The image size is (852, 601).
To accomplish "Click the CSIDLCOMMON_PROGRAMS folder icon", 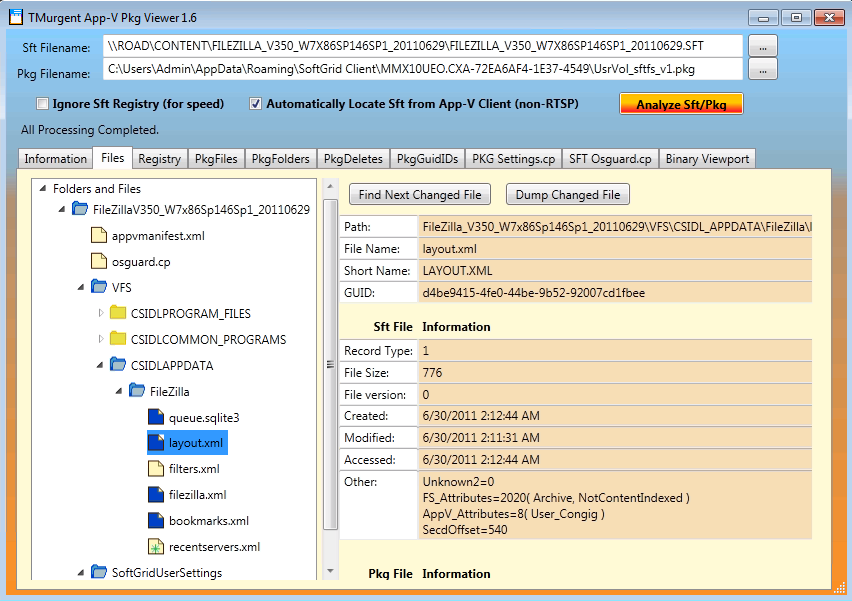I will pos(118,339).
